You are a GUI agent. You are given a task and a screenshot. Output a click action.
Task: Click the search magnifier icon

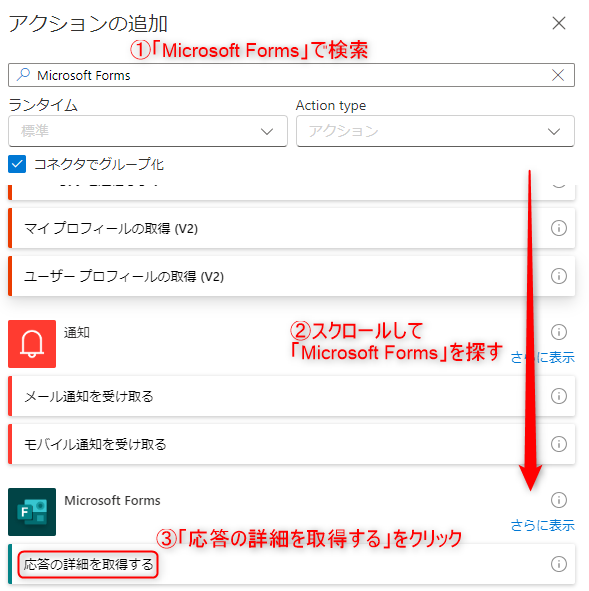coord(23,75)
